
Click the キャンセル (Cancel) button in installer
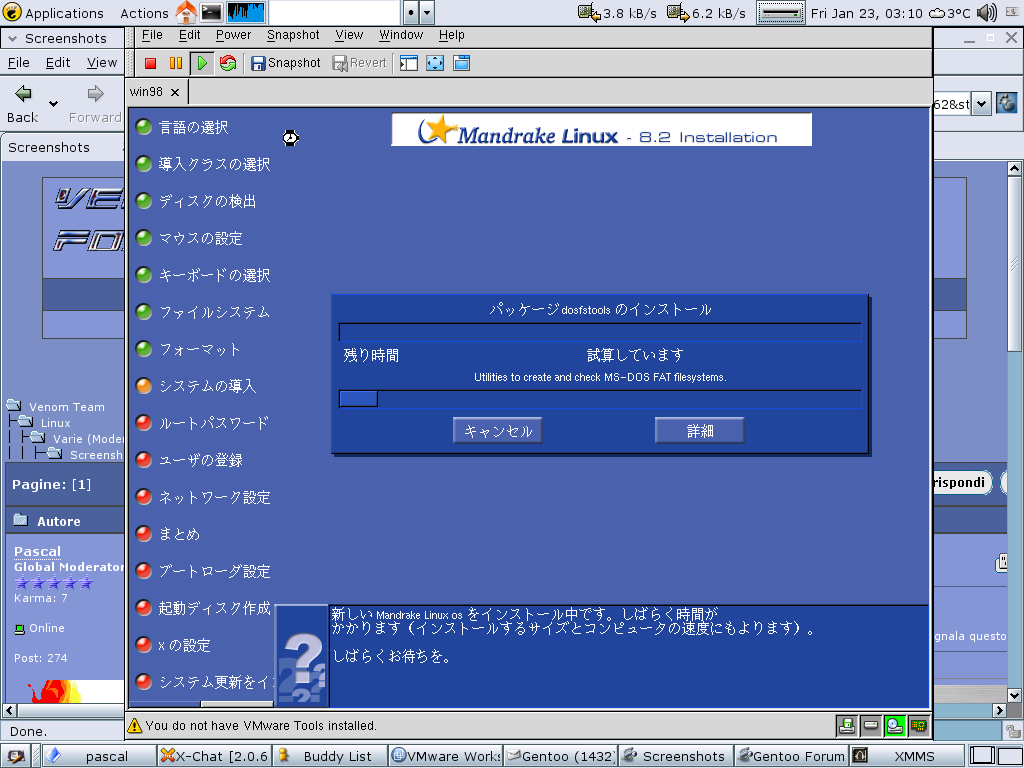[498, 431]
